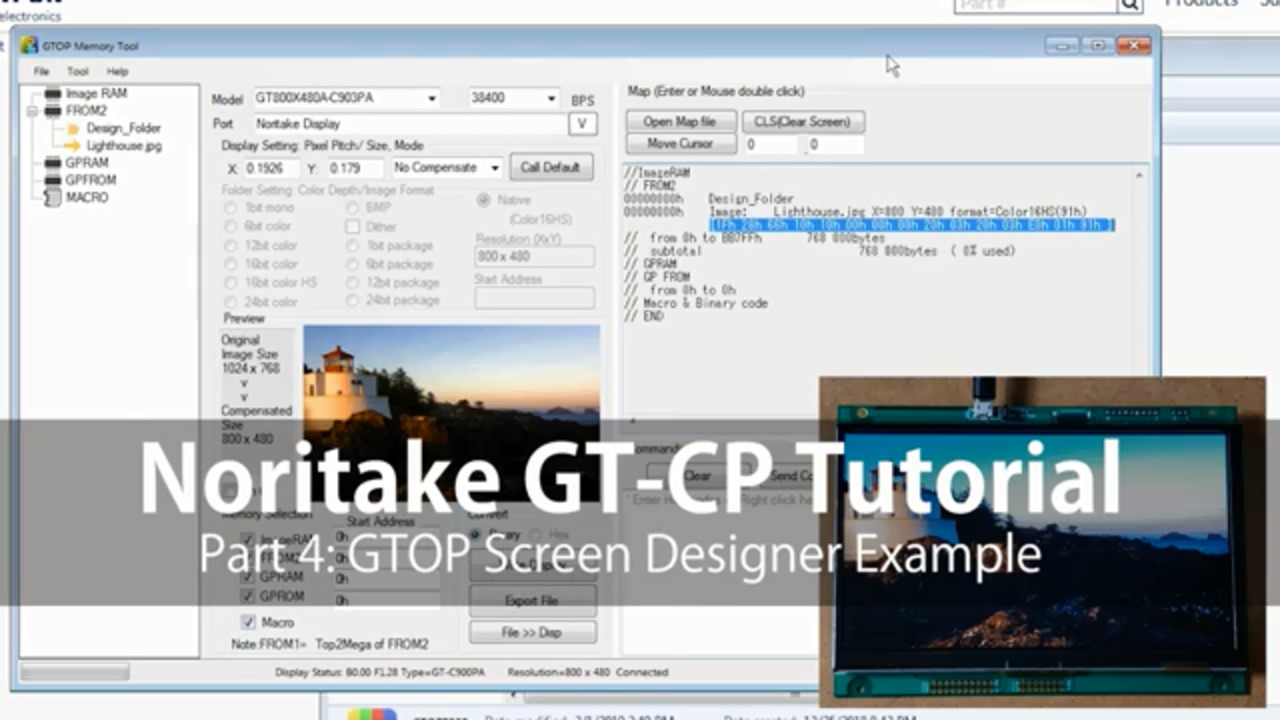The image size is (1280, 720).
Task: Click the X pixel pitch field 0.1926
Action: 271,168
